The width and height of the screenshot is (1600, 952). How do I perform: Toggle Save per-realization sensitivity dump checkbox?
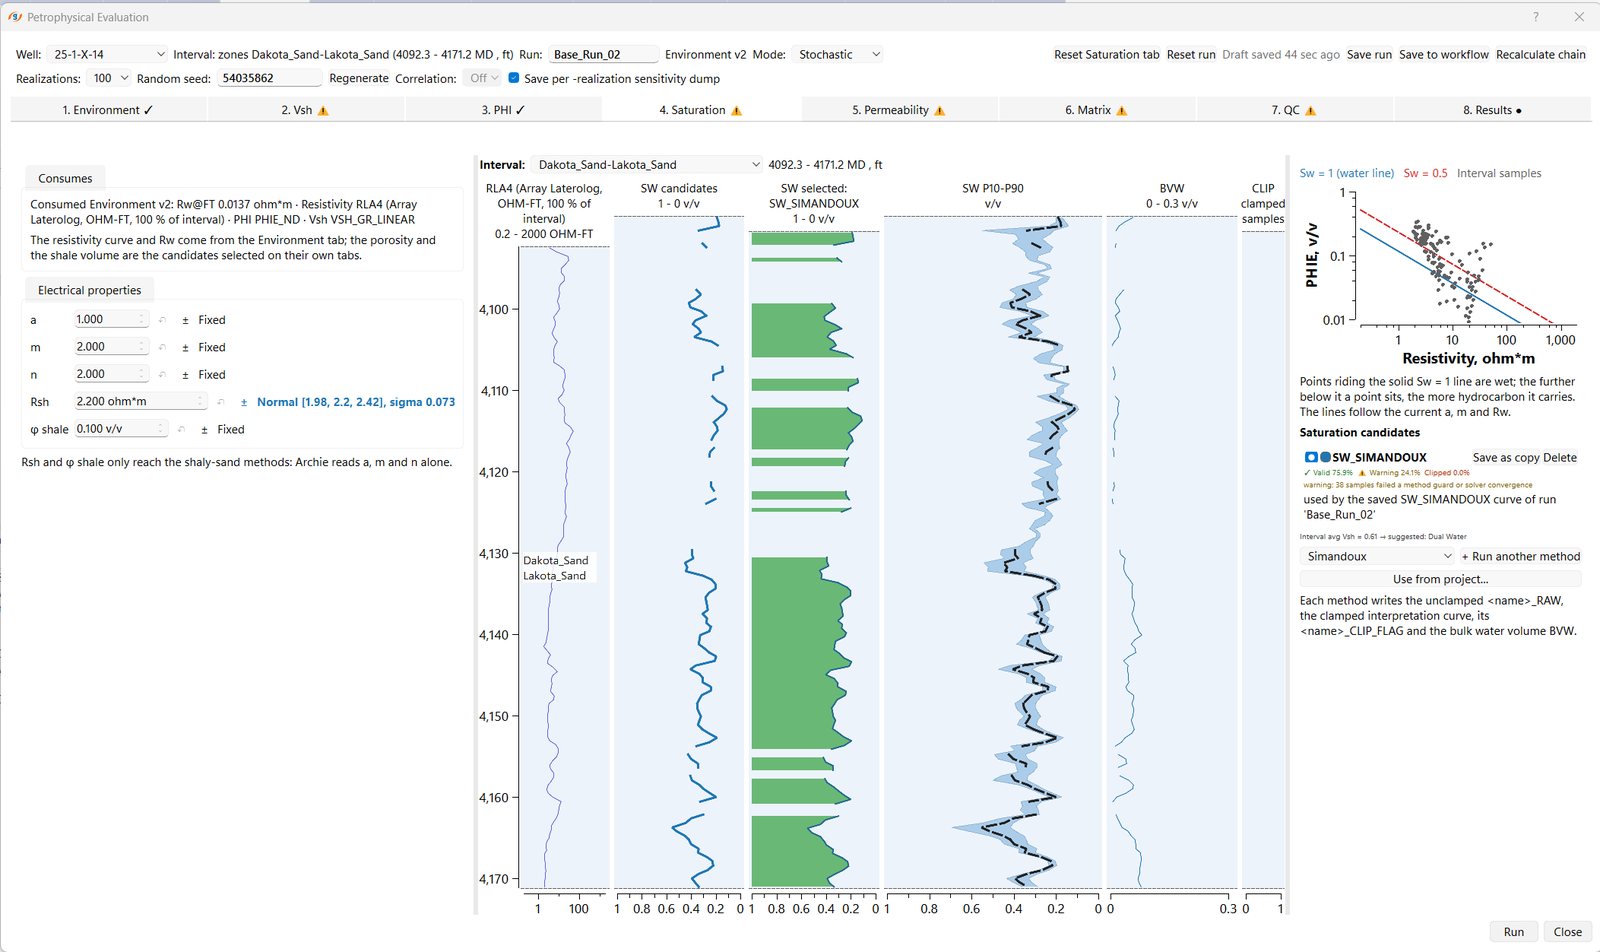point(514,78)
